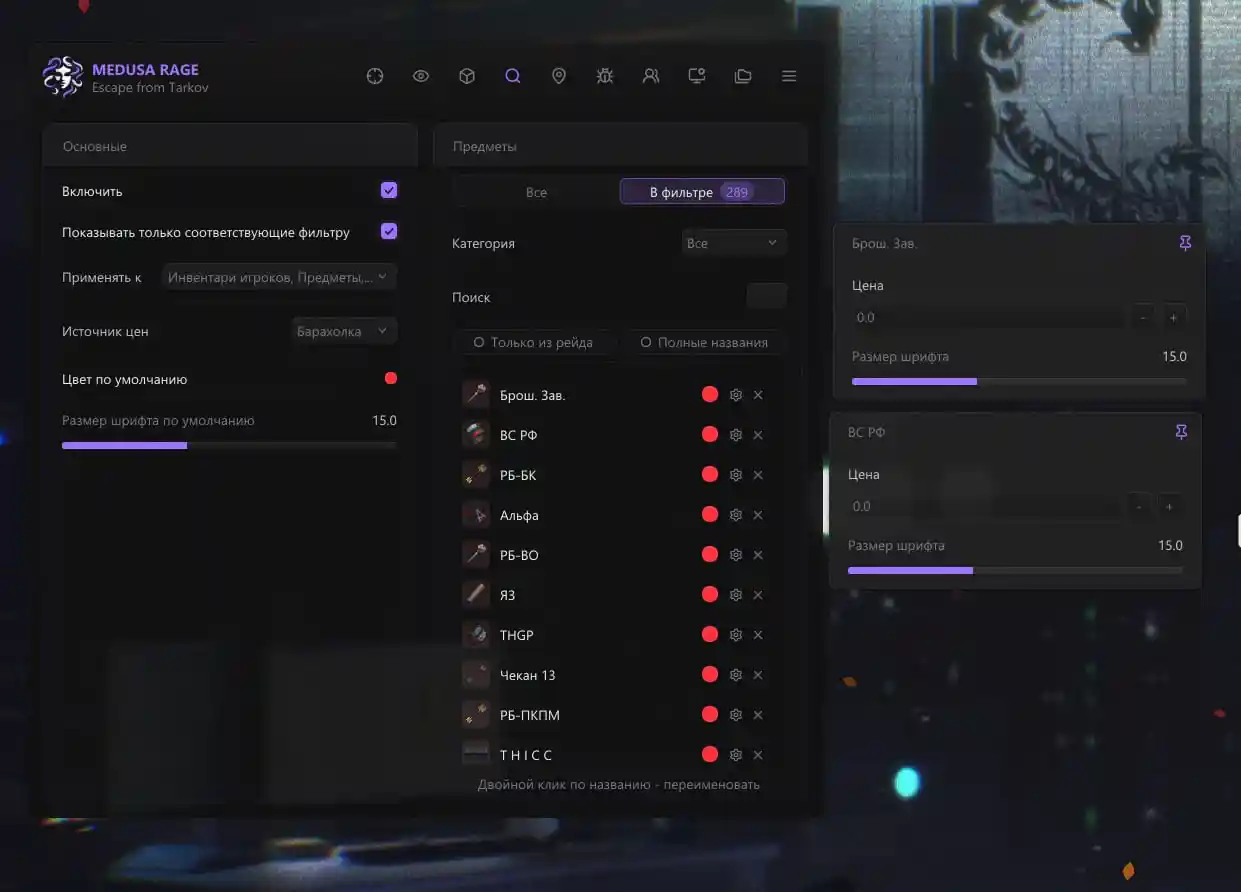The image size is (1241, 892).
Task: Increase Цена with plus in Брош. Зав. panel
Action: (1173, 317)
